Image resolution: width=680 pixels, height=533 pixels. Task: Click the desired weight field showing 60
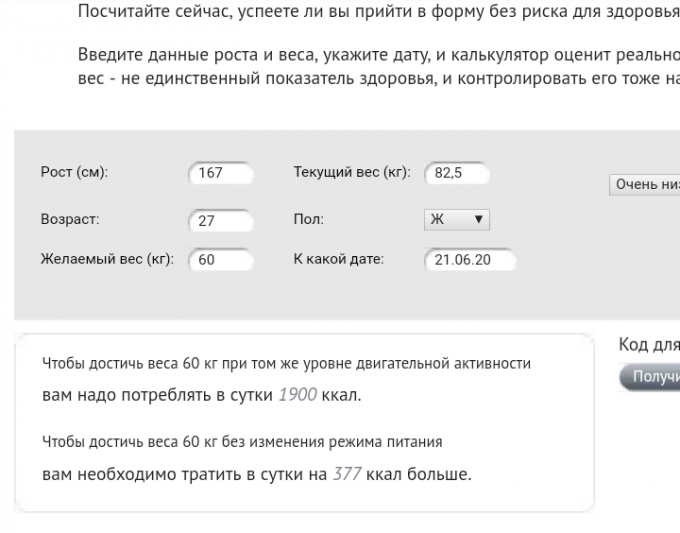(x=220, y=260)
